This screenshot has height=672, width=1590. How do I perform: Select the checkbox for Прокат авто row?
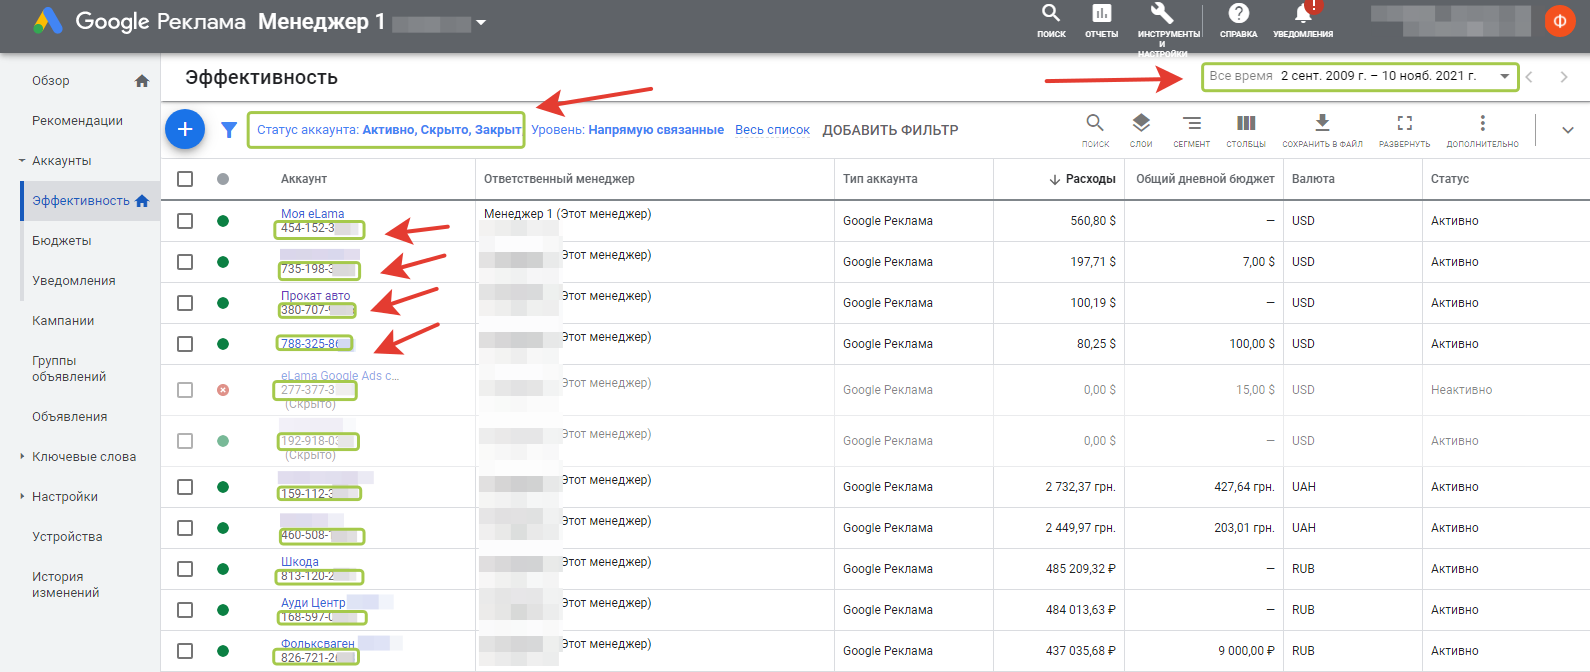[185, 303]
